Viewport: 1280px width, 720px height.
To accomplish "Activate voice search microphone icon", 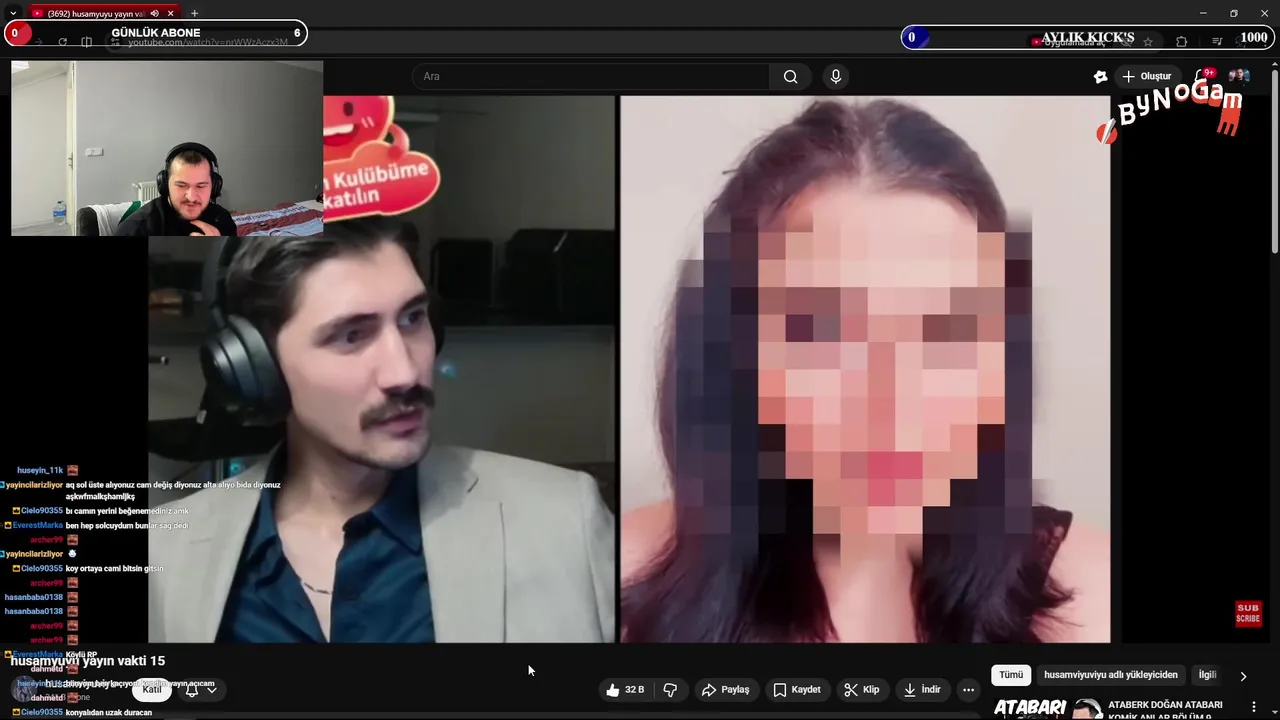I will (836, 76).
